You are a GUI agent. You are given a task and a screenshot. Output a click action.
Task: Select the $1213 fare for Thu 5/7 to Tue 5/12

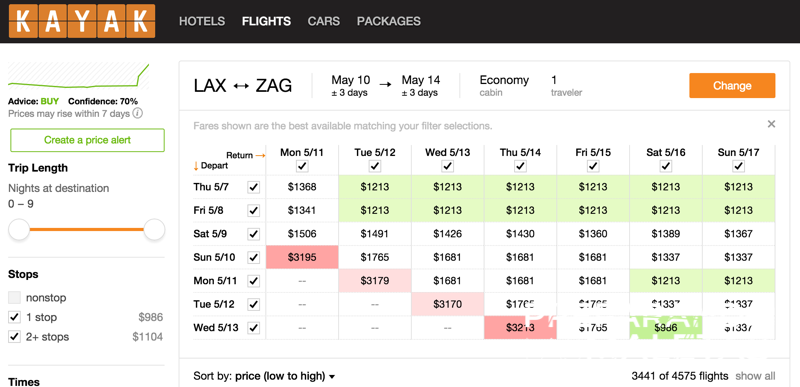375,187
